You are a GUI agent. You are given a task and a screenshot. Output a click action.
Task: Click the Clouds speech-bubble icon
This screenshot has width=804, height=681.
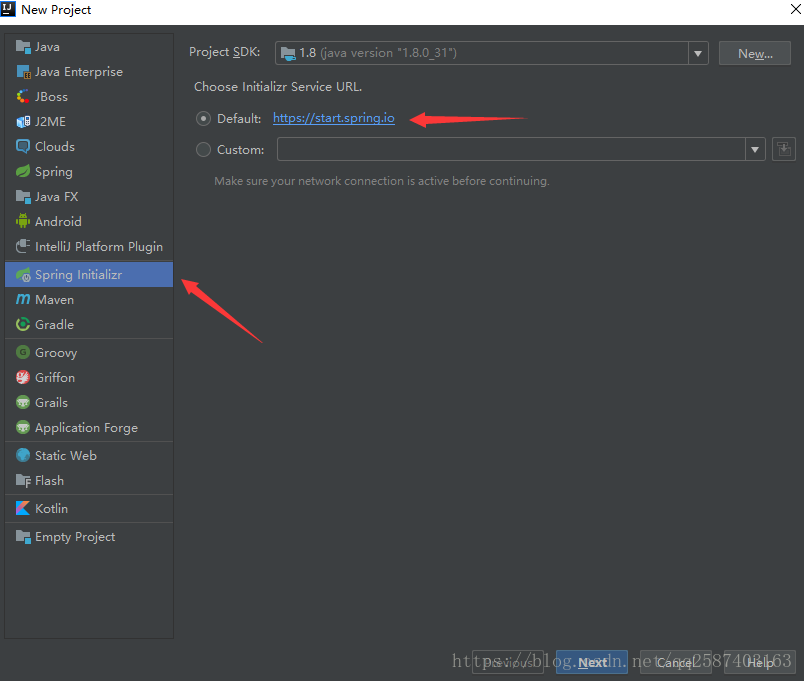[x=23, y=147]
